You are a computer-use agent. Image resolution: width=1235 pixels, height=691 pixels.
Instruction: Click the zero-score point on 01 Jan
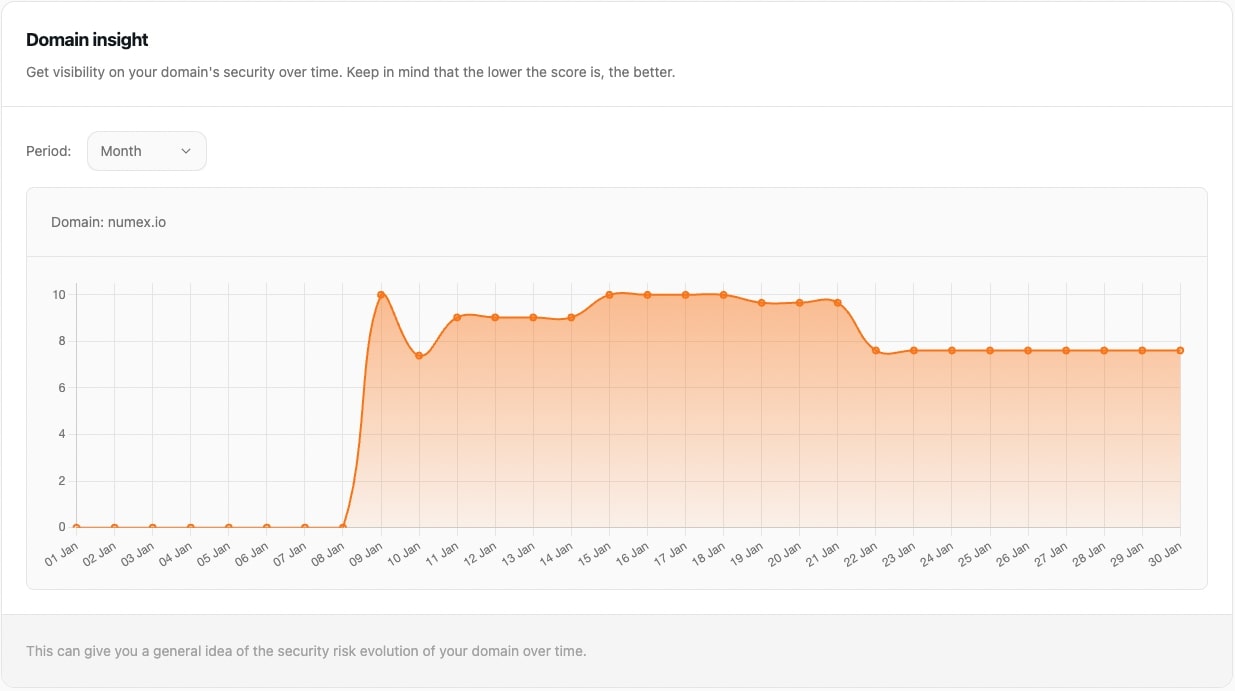(x=76, y=526)
